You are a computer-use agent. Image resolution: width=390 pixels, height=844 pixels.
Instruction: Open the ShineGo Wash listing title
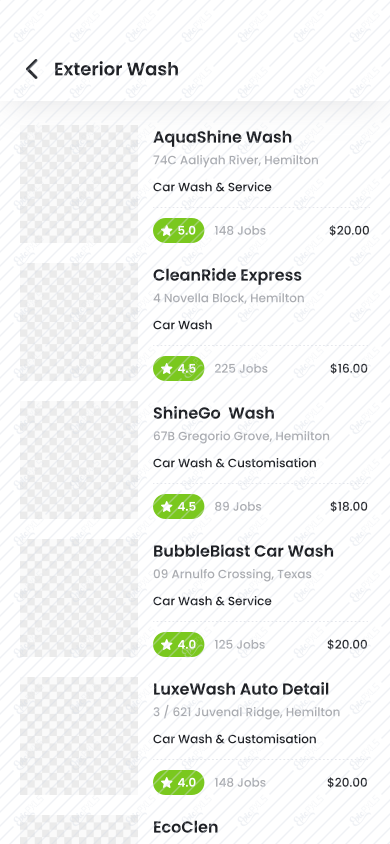click(x=214, y=413)
